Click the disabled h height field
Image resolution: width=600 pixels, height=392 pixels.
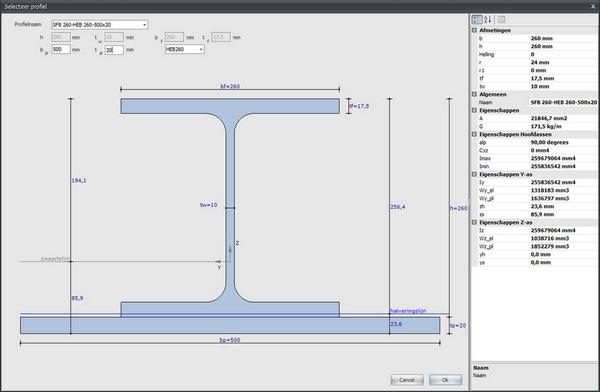coord(61,37)
